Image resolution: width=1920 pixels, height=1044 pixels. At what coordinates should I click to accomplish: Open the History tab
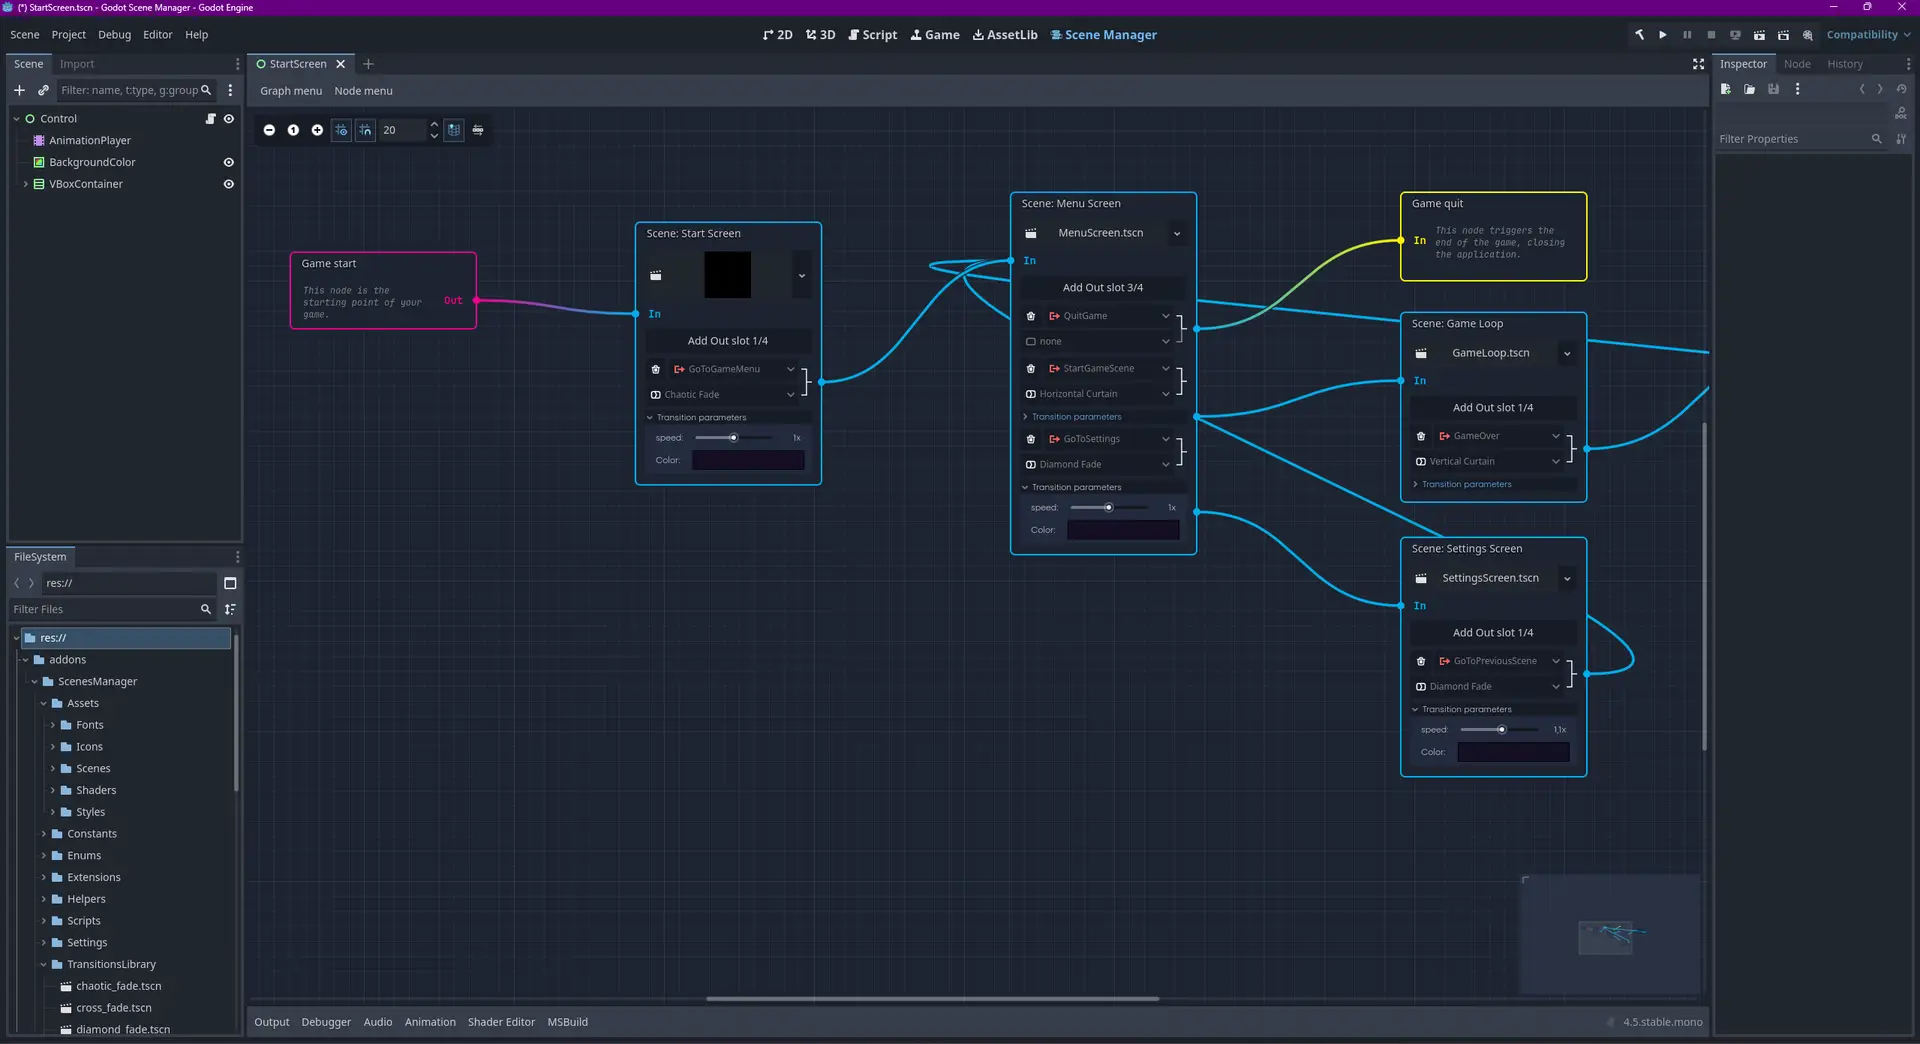point(1845,64)
